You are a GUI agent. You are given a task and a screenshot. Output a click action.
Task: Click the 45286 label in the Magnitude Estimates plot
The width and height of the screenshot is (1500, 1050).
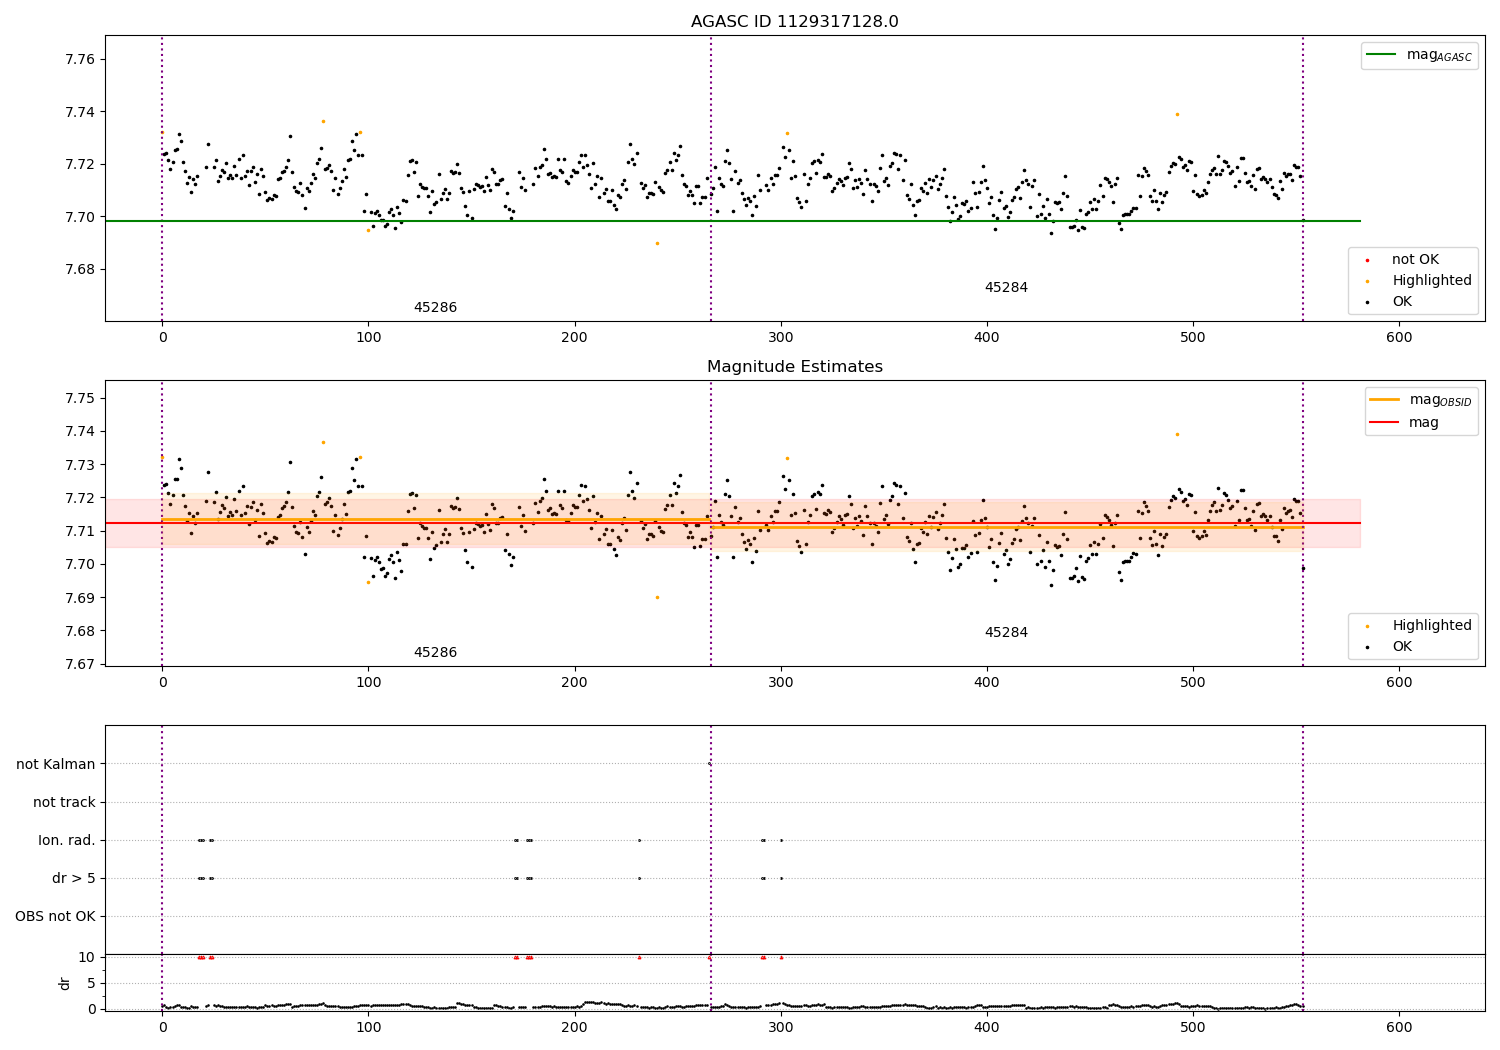coord(435,653)
